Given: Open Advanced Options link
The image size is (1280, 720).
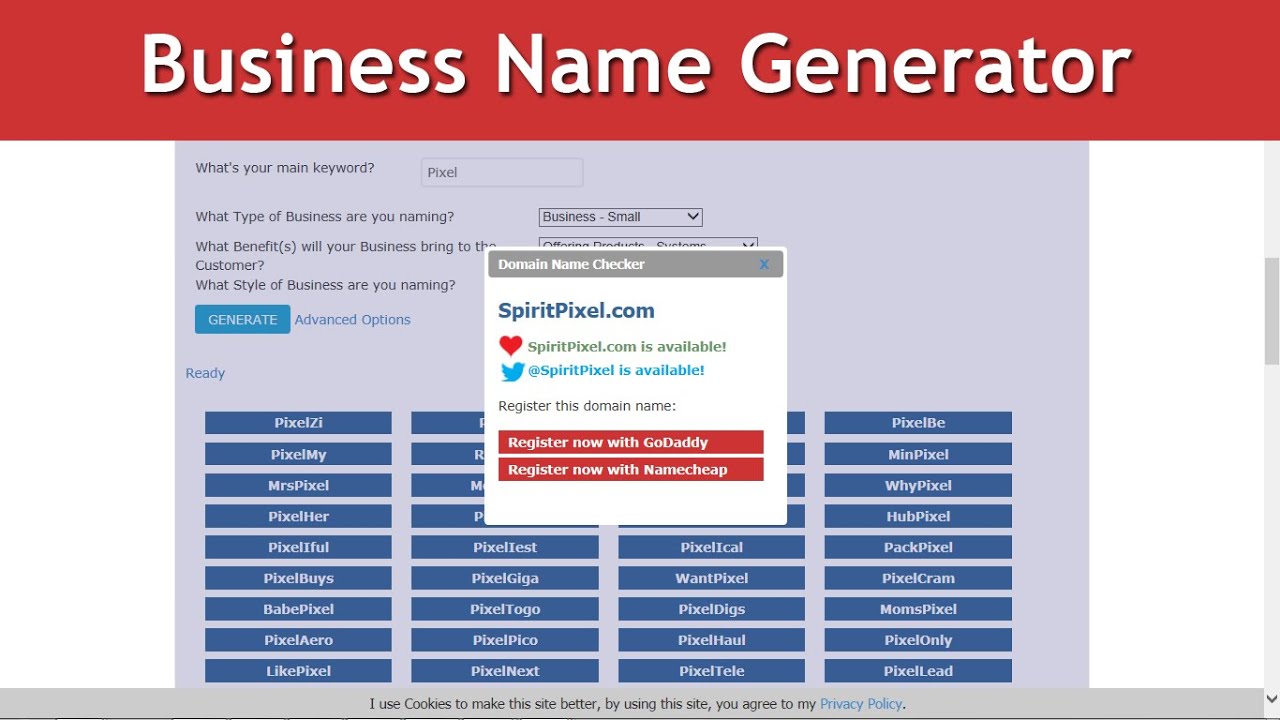Looking at the screenshot, I should [x=352, y=320].
